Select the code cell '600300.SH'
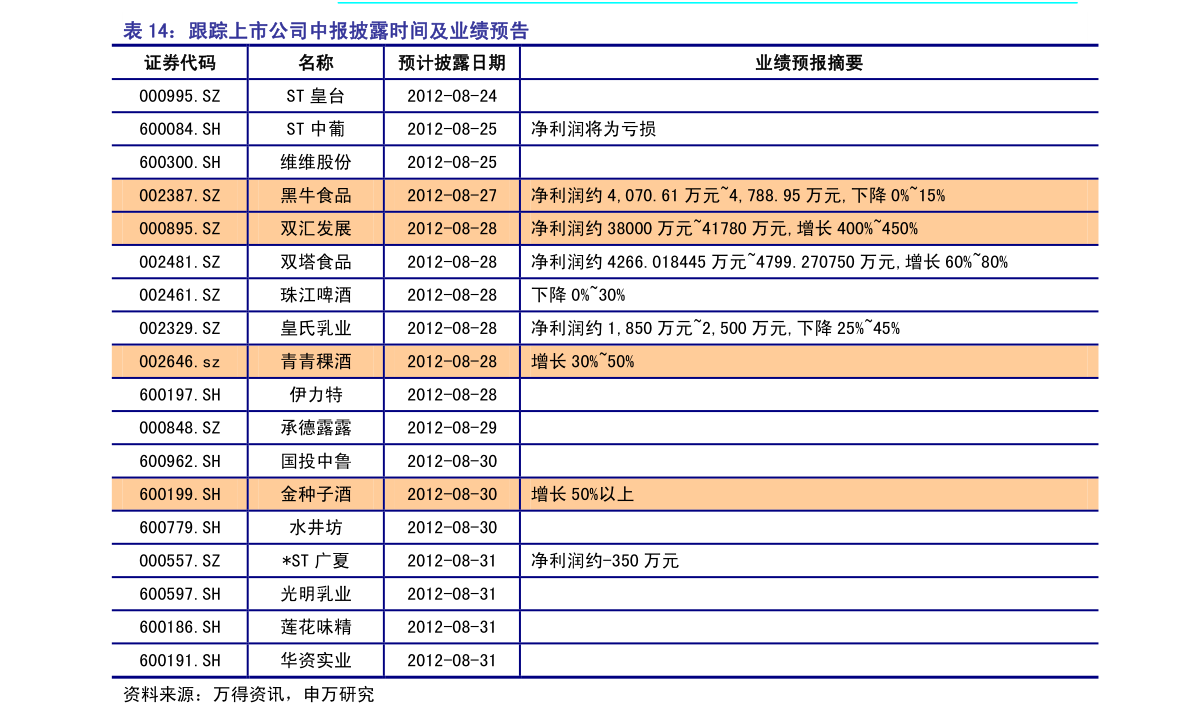1191x723 pixels. (180, 163)
